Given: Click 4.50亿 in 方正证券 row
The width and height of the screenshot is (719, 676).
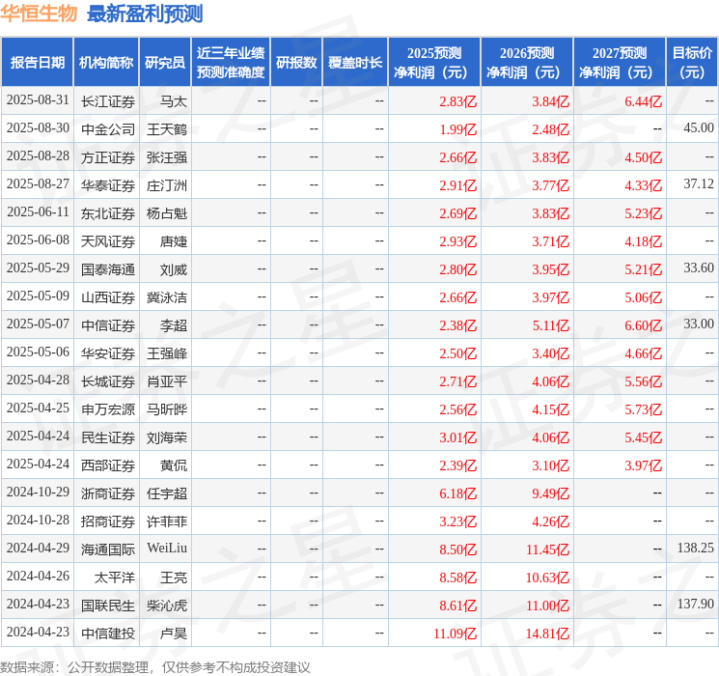Looking at the screenshot, I should pos(643,157).
